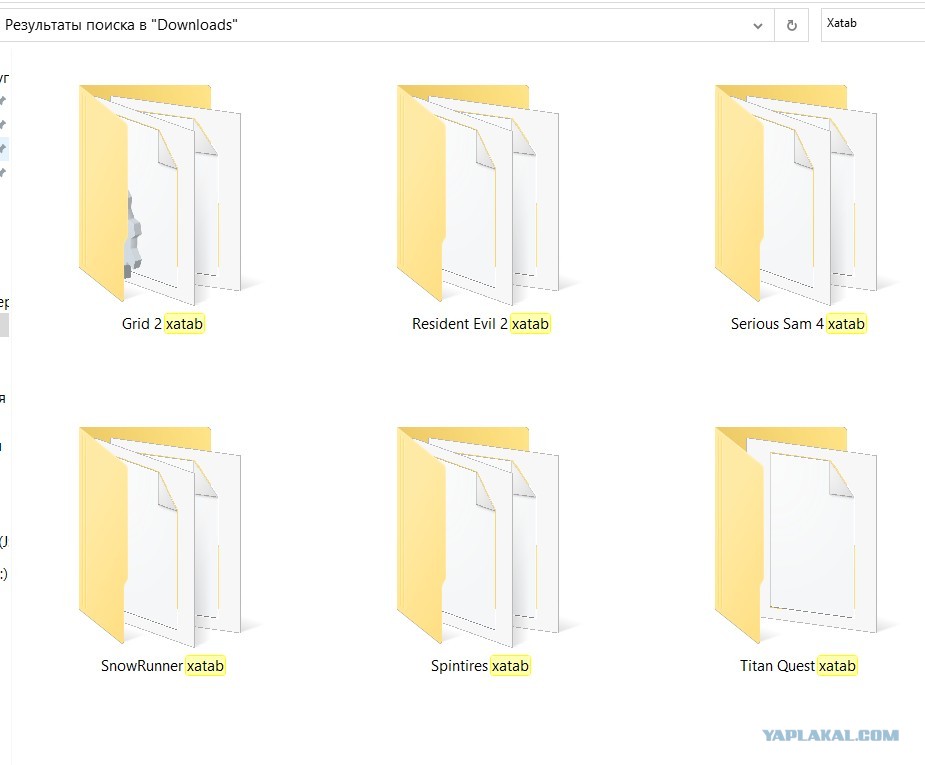The image size is (925, 765).
Task: Select the "Spintires xatab" label
Action: click(x=480, y=666)
